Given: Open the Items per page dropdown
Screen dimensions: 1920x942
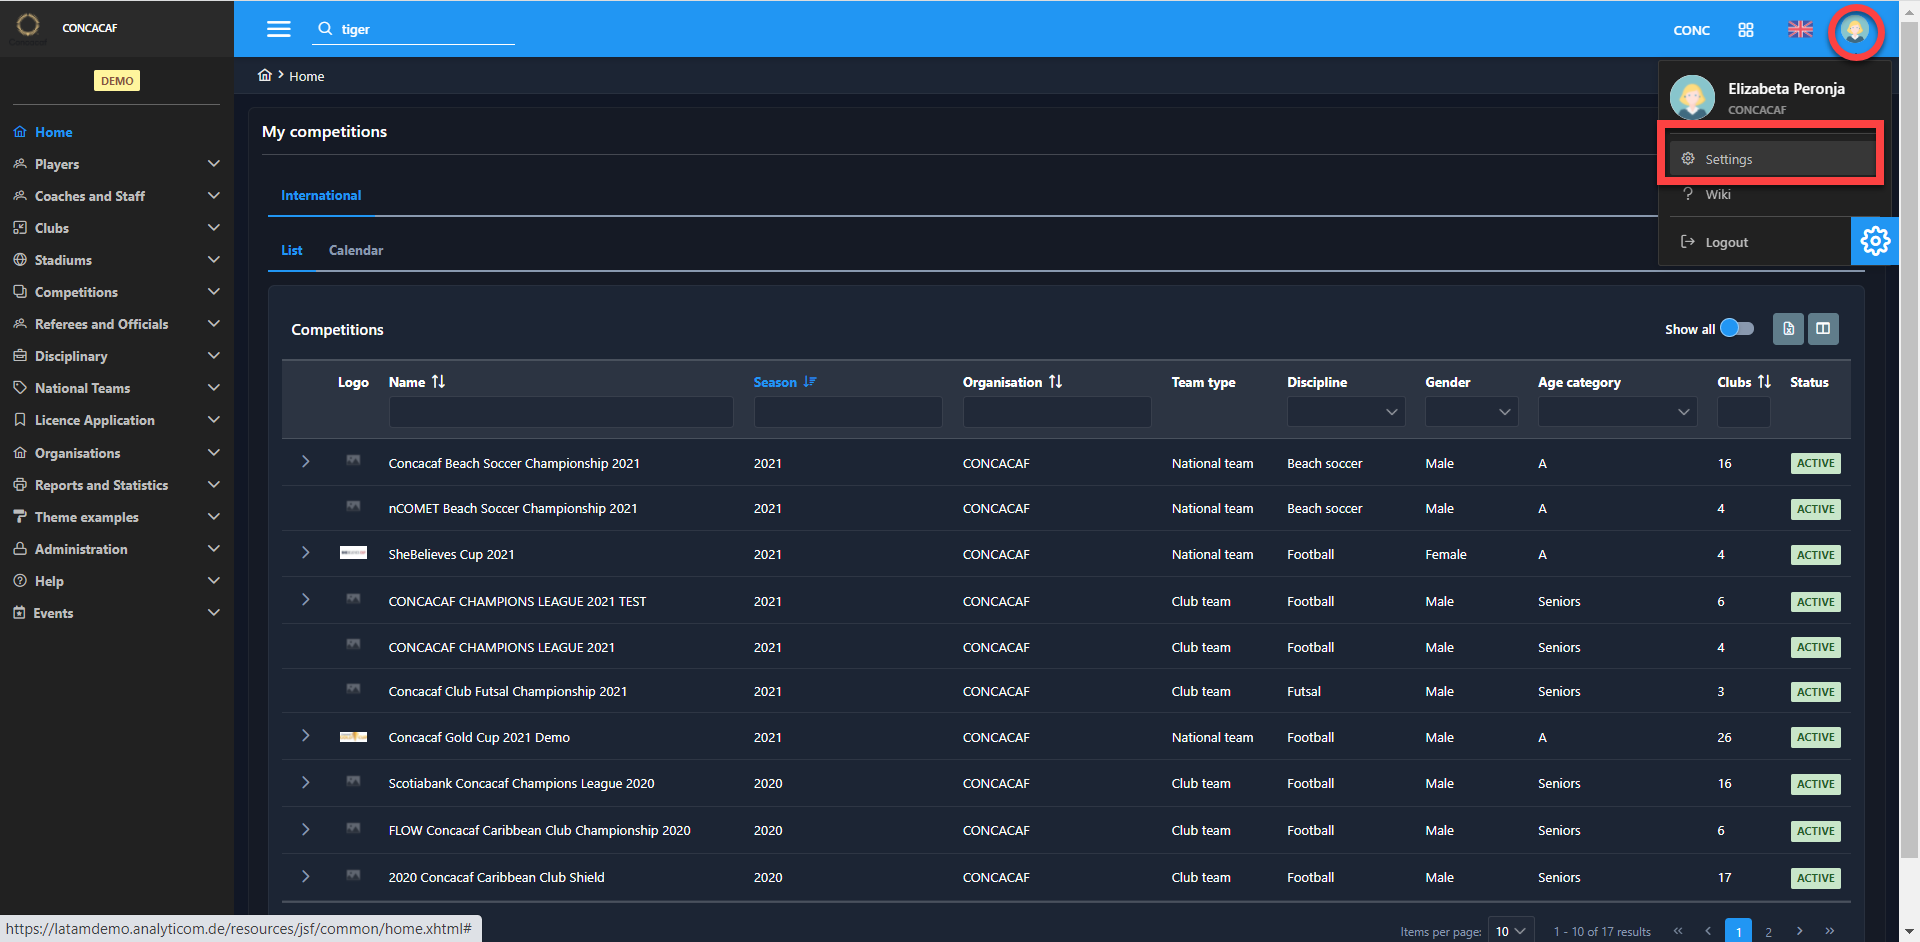Looking at the screenshot, I should click(1510, 930).
